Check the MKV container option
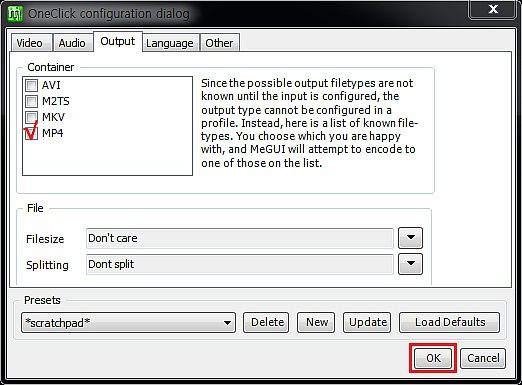The height and width of the screenshot is (385, 522). (x=32, y=117)
